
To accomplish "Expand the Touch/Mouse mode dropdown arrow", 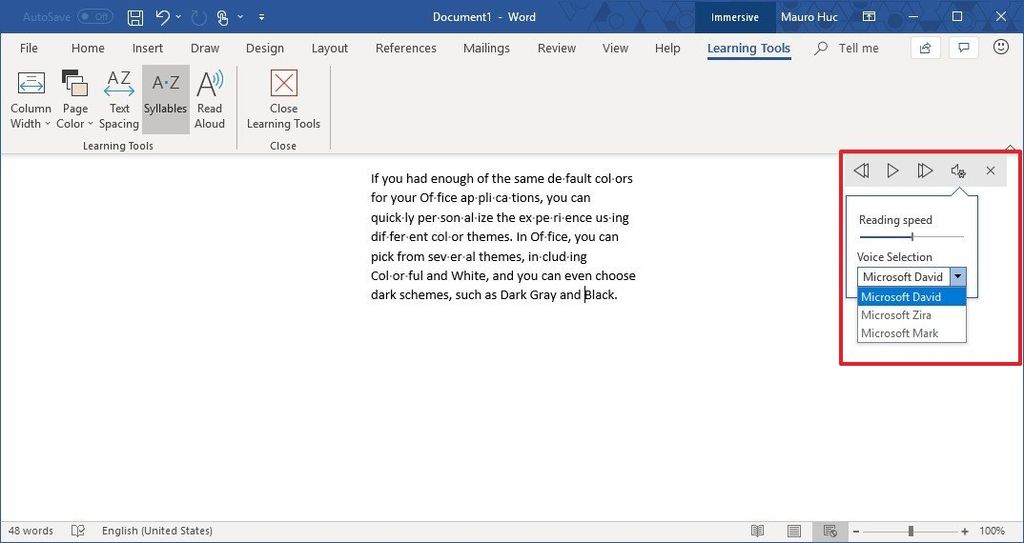I will point(240,18).
